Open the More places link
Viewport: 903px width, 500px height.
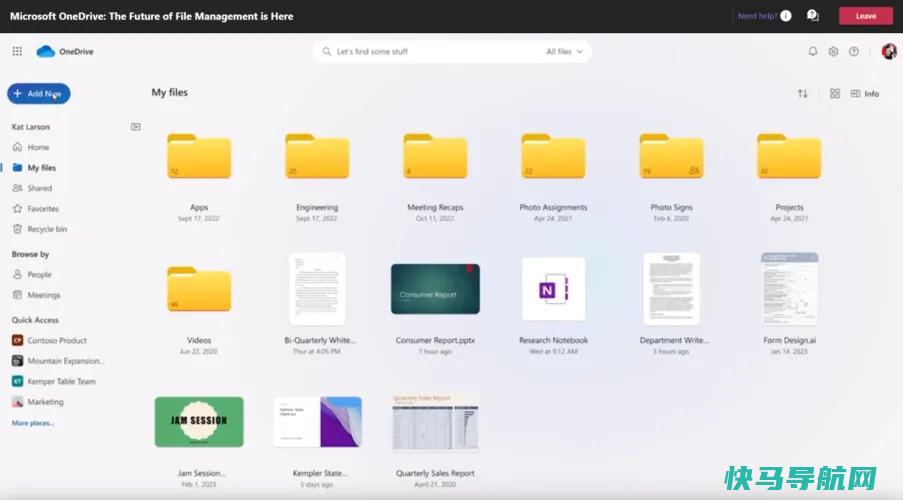33,423
